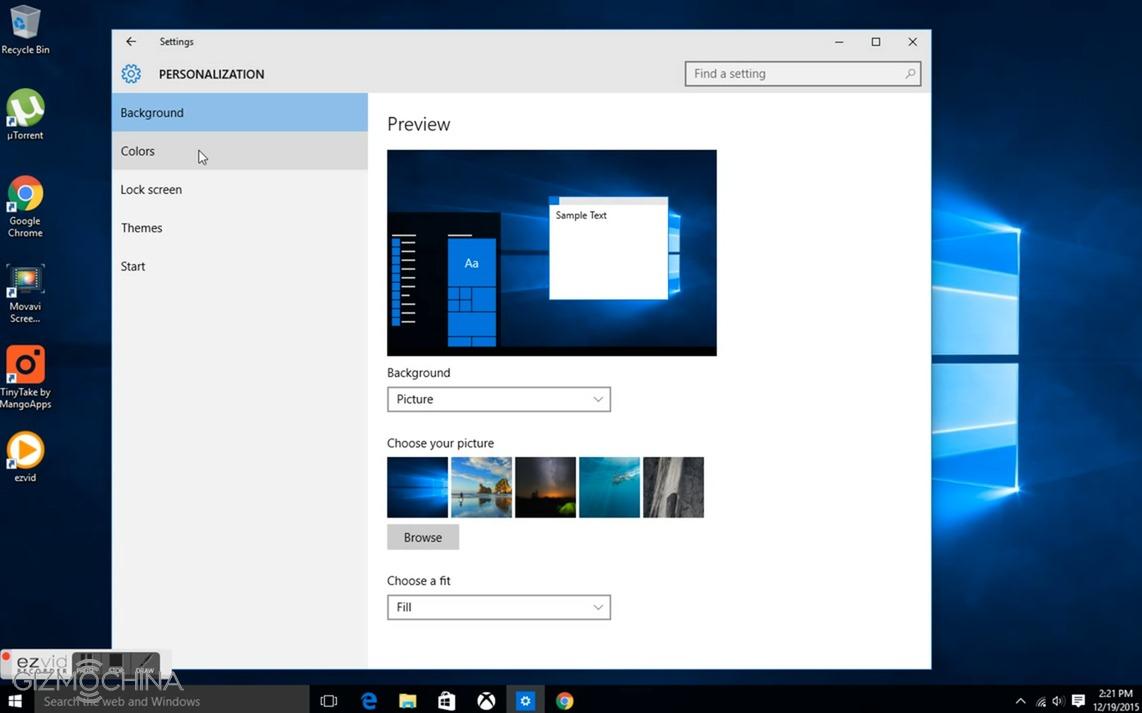Open the Lock screen settings section

coord(151,190)
